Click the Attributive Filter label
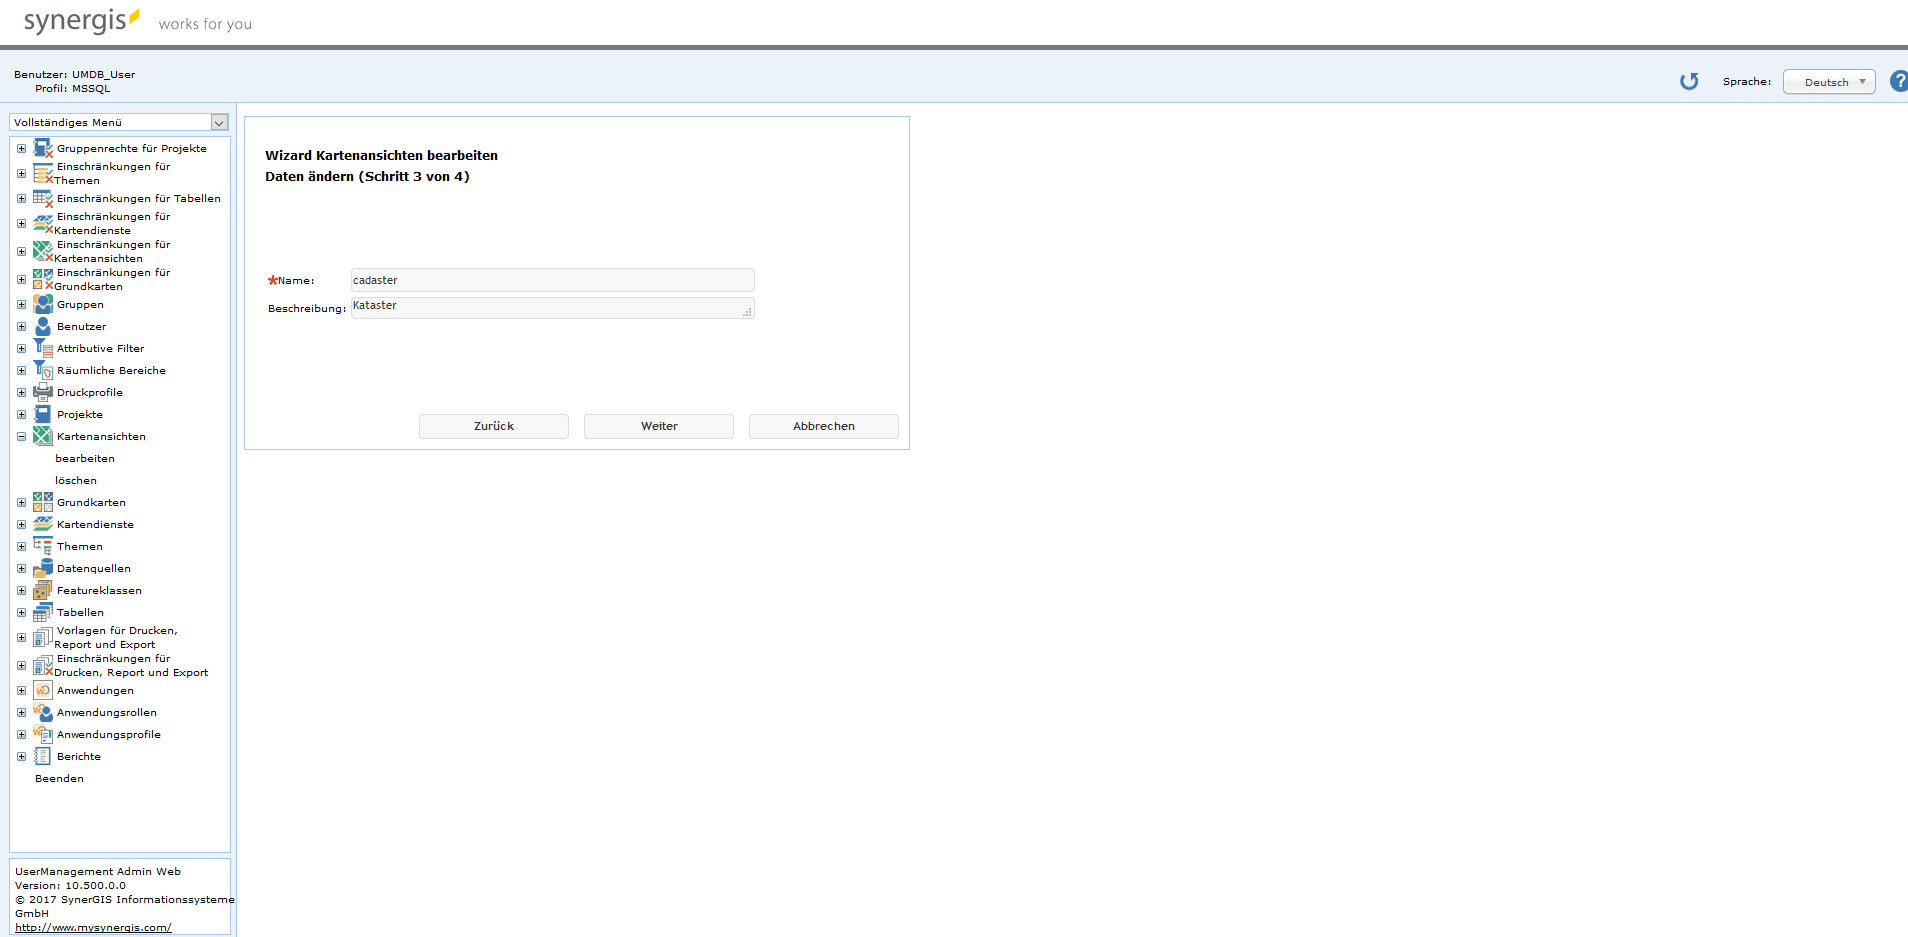The height and width of the screenshot is (937, 1908). coord(100,348)
